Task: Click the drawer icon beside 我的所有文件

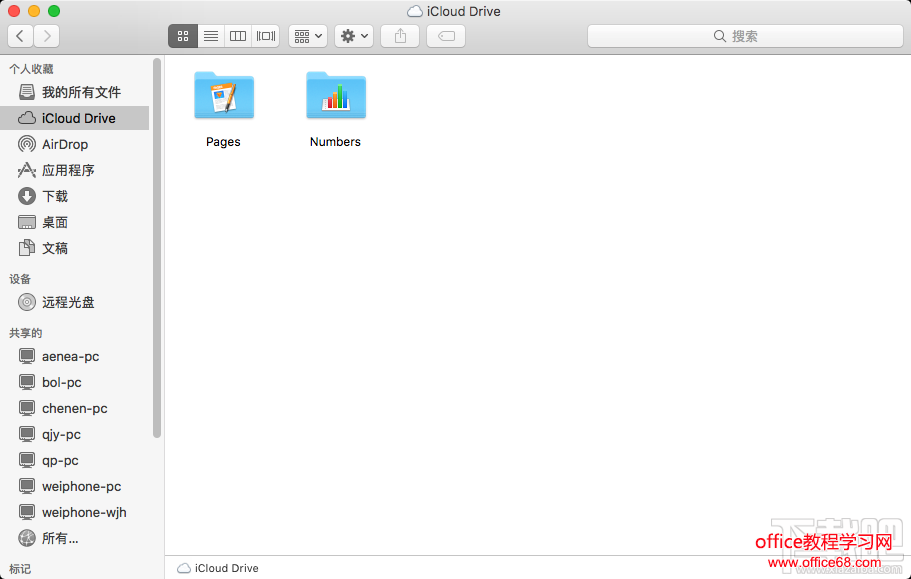Action: click(x=27, y=92)
